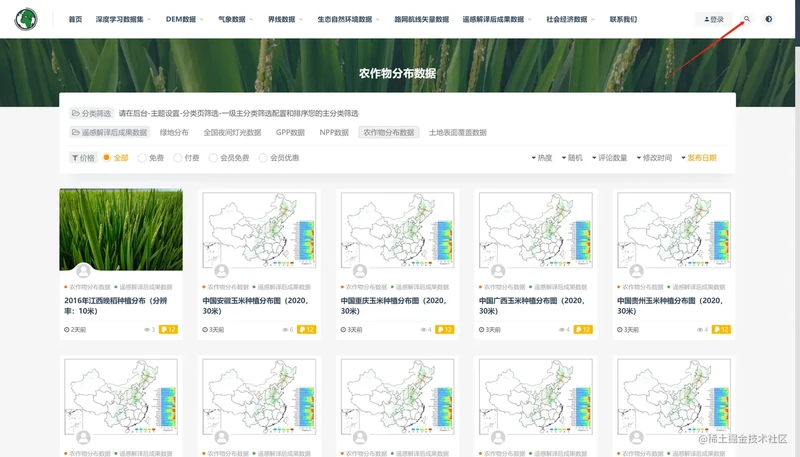This screenshot has width=800, height=457.
Task: Select the 全国夜间灯光数据 category filter
Action: coord(232,133)
